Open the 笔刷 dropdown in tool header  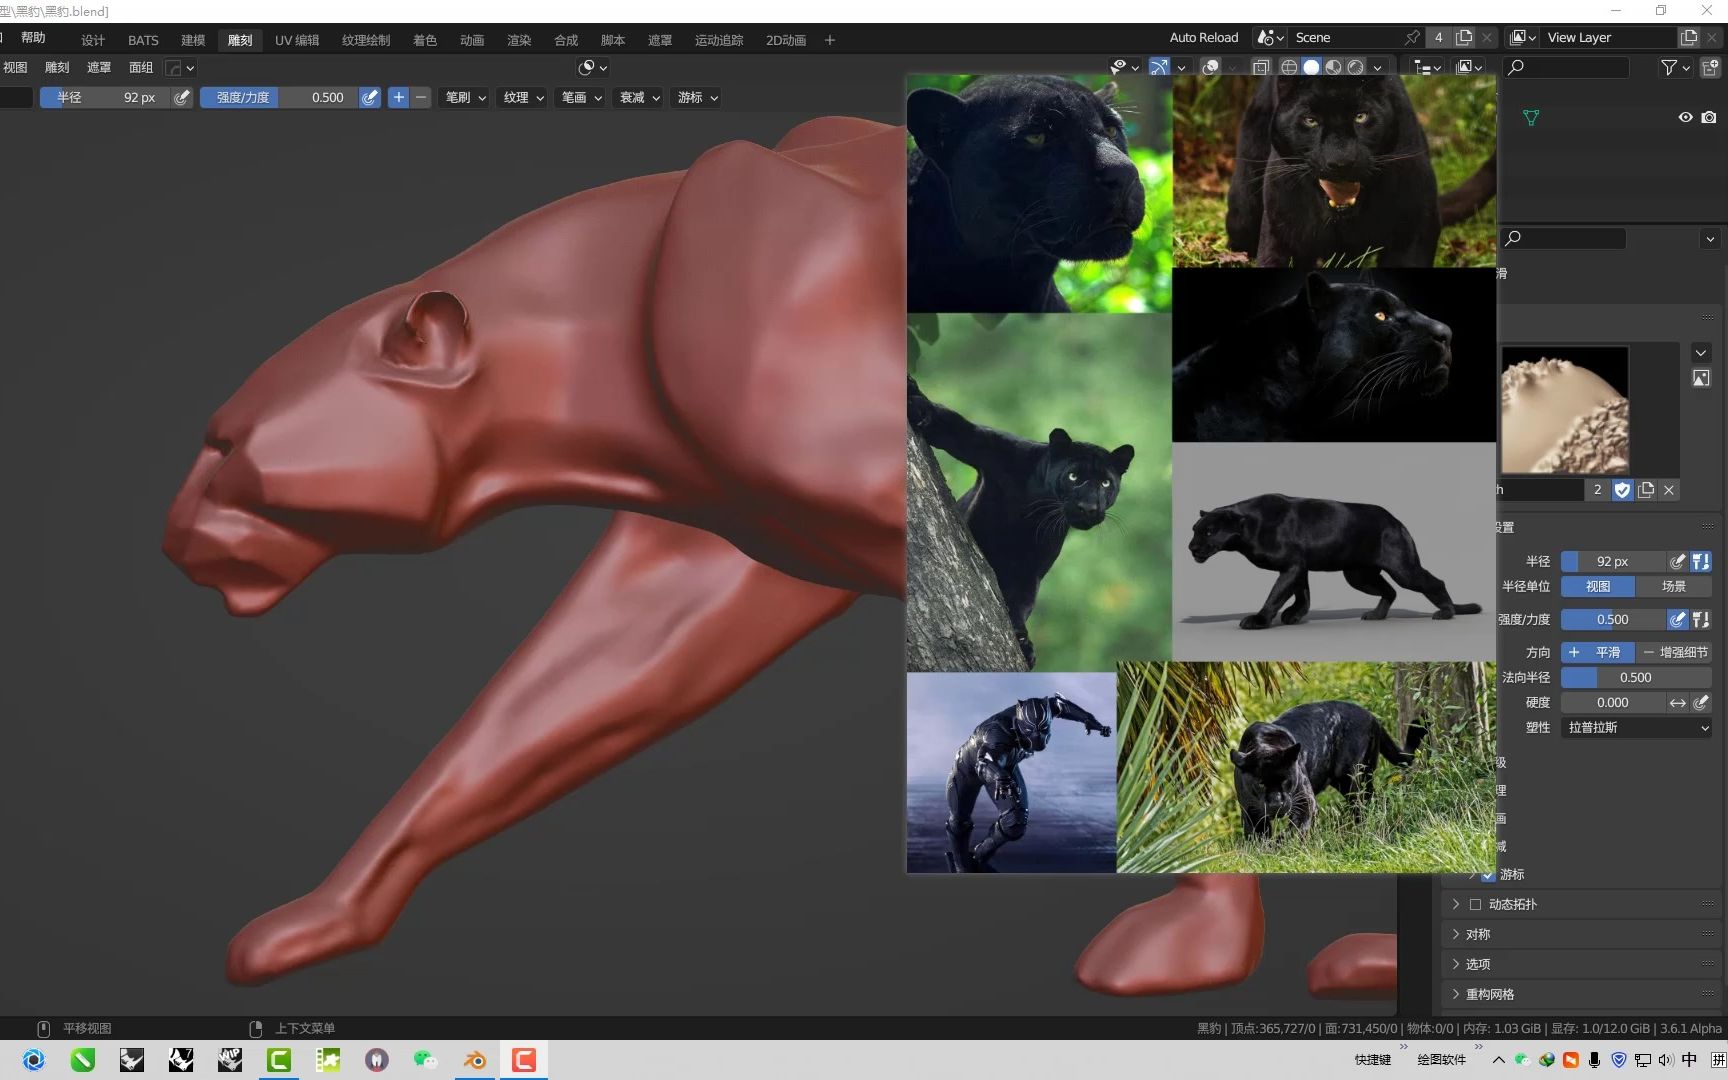[465, 97]
